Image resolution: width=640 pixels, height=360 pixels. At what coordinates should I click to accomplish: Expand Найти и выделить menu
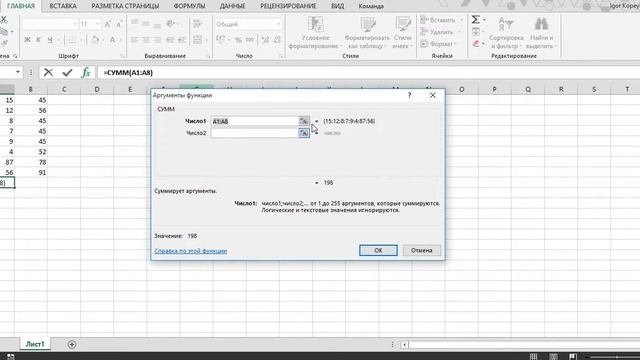(x=541, y=33)
